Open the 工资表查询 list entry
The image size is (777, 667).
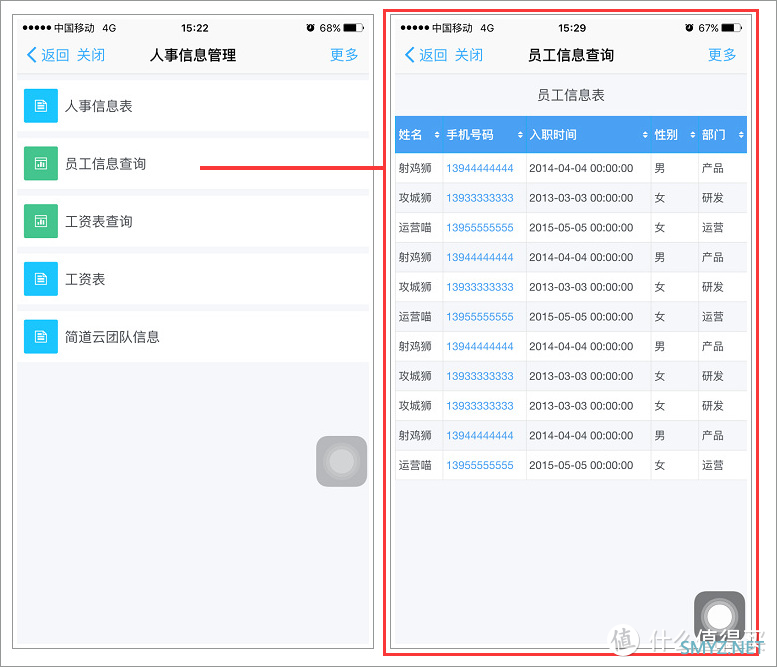click(x=193, y=221)
